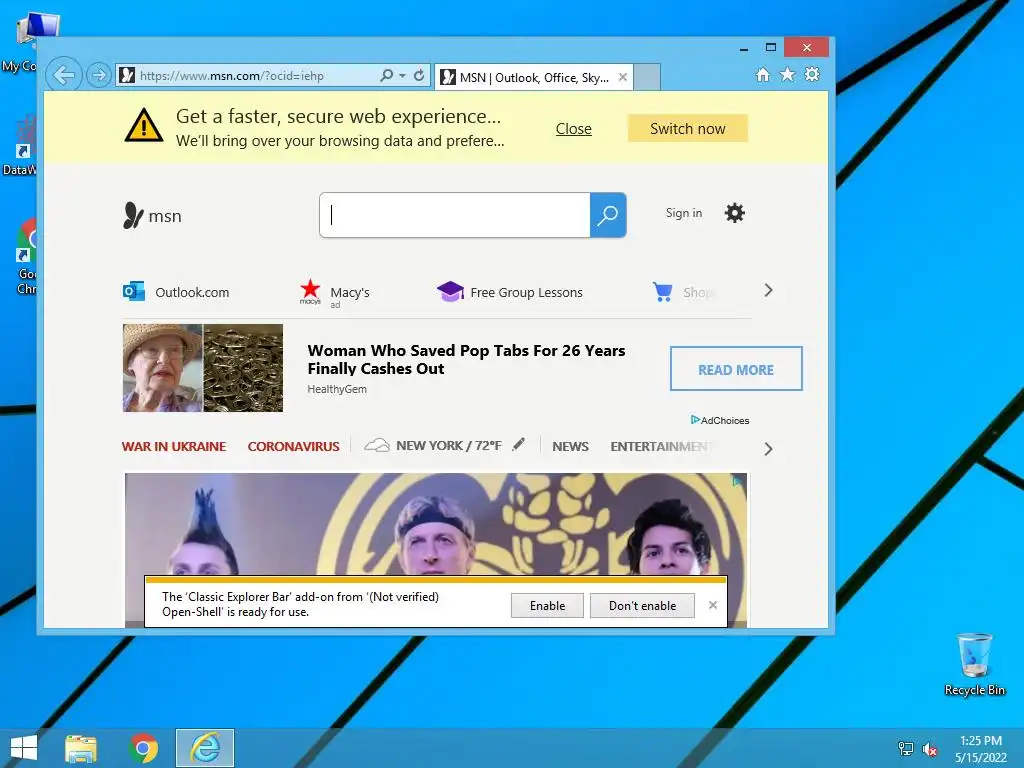Click the network tray icon
The height and width of the screenshot is (768, 1024).
pyautogui.click(x=906, y=748)
